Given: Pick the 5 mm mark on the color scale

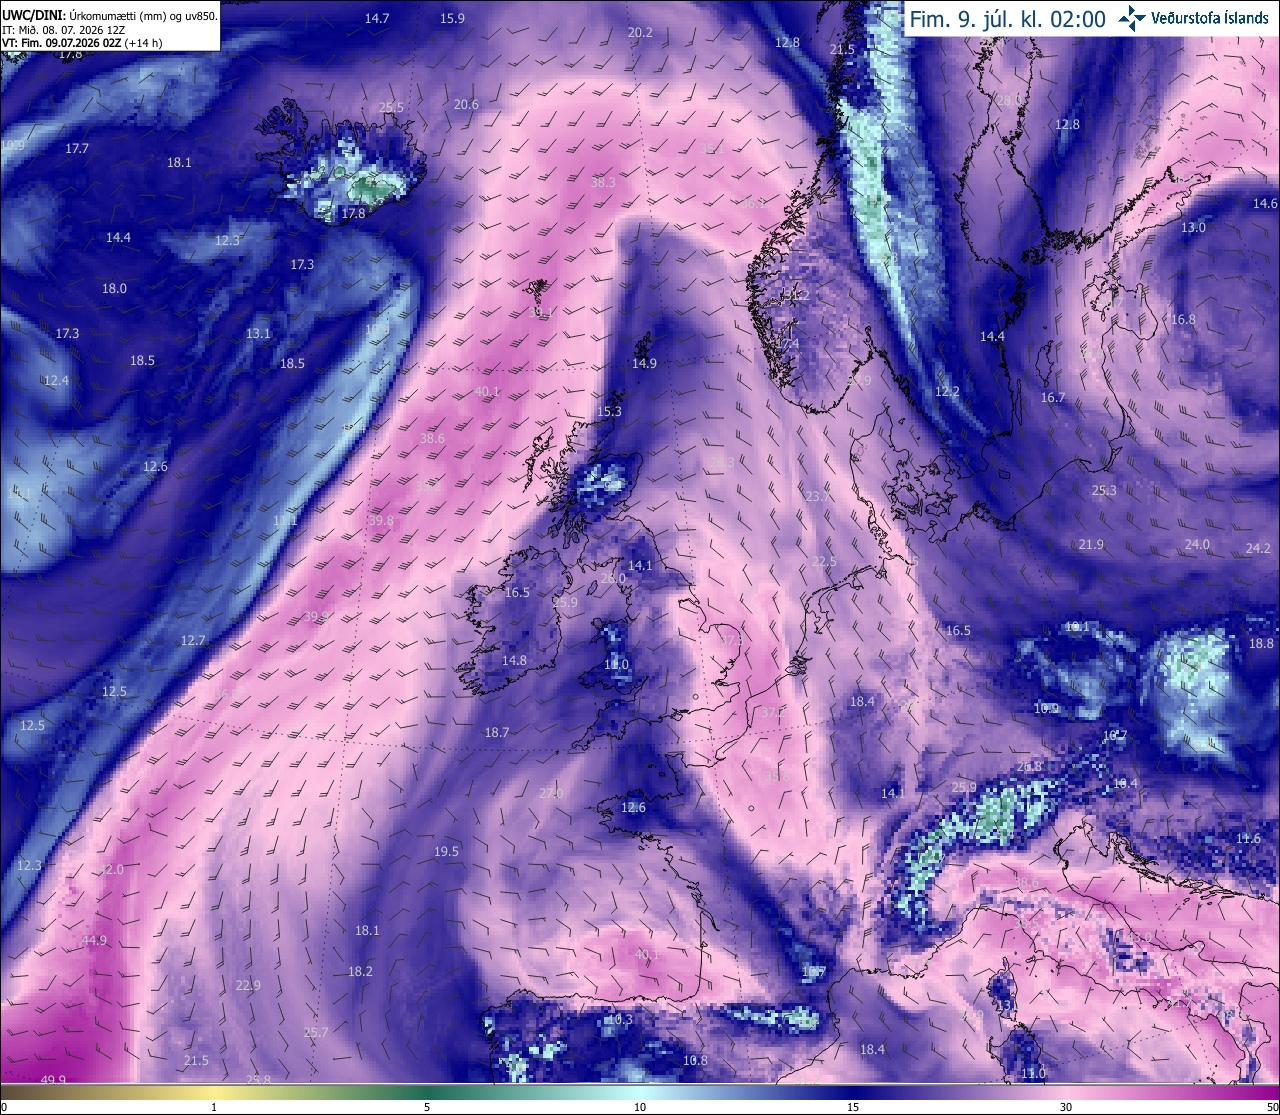Looking at the screenshot, I should pos(427,1107).
